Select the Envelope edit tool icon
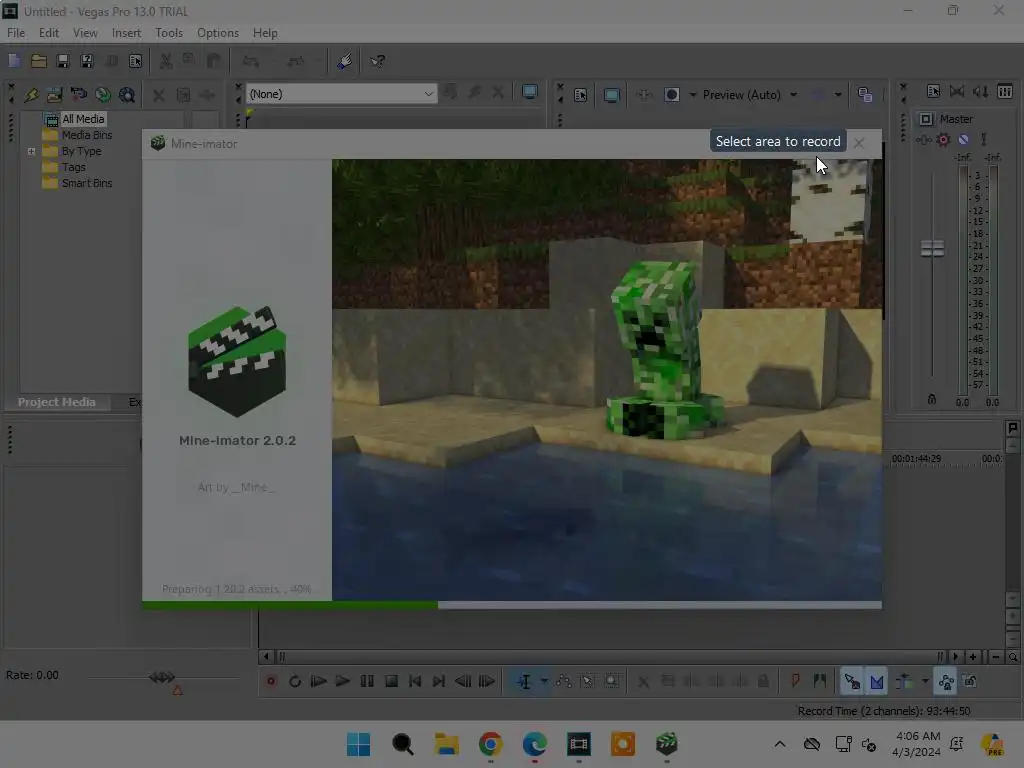This screenshot has width=1024, height=768. coord(564,681)
